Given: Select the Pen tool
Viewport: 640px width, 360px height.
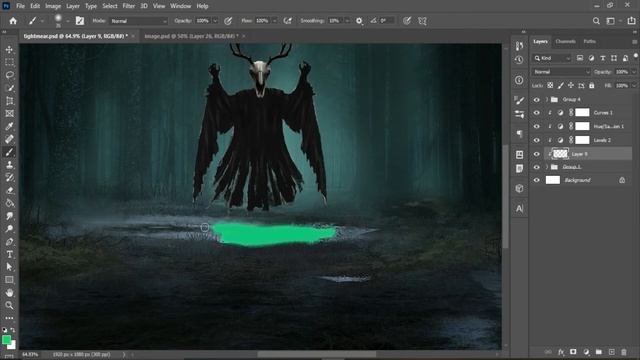Looking at the screenshot, I should coord(9,242).
